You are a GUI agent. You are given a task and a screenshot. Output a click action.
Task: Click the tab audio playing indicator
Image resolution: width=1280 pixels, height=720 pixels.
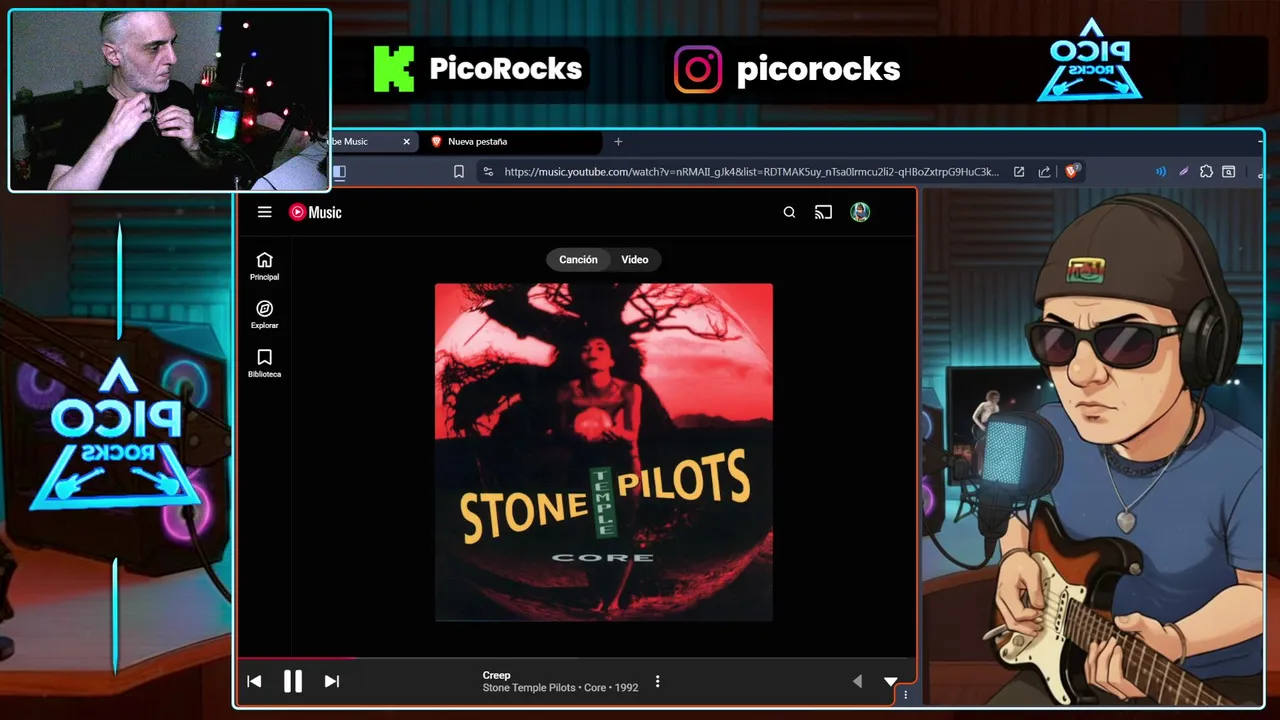tap(1161, 172)
